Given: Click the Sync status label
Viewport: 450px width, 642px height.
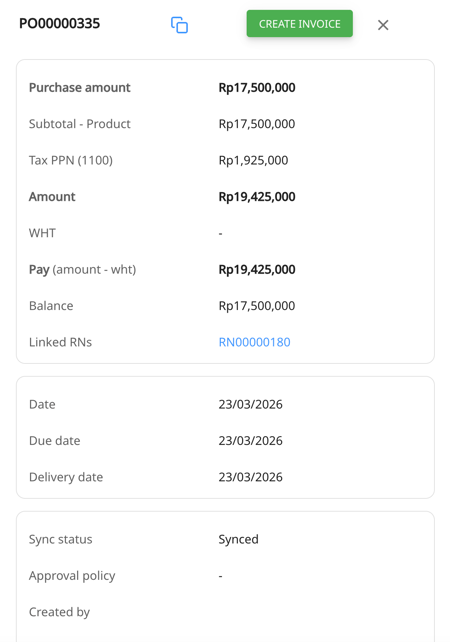Looking at the screenshot, I should click(61, 539).
